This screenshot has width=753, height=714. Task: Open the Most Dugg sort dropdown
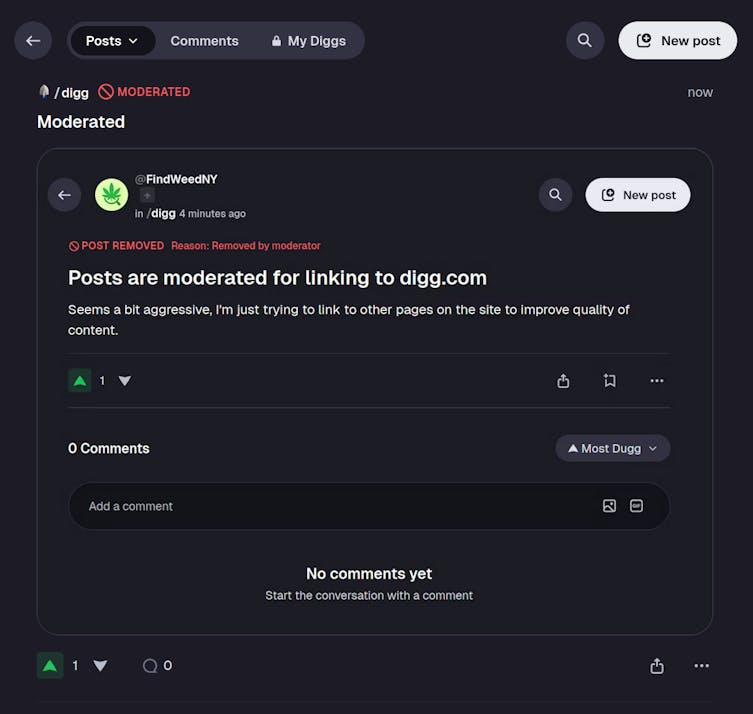[x=612, y=448]
